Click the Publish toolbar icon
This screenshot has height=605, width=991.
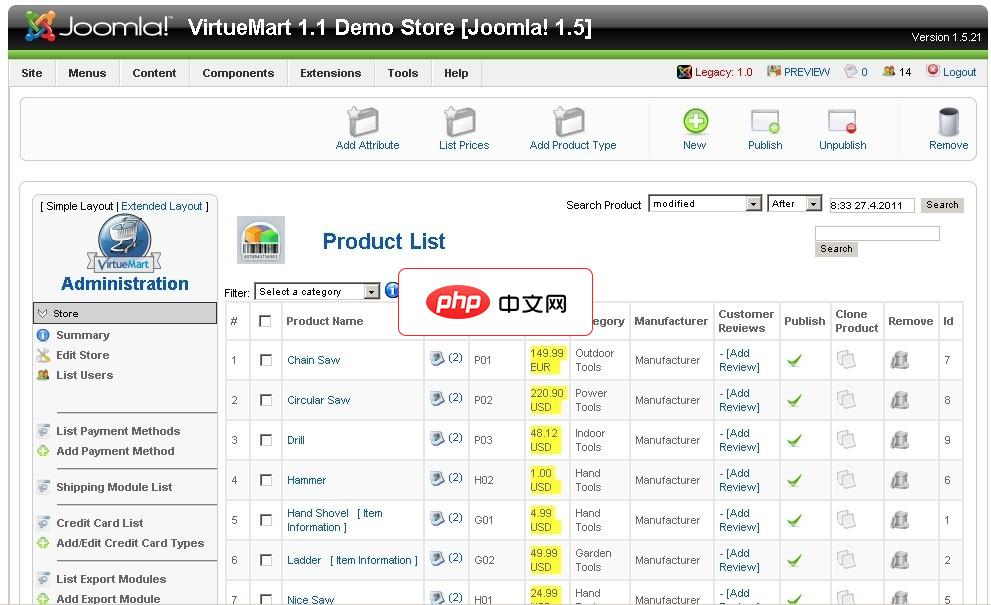pyautogui.click(x=765, y=123)
